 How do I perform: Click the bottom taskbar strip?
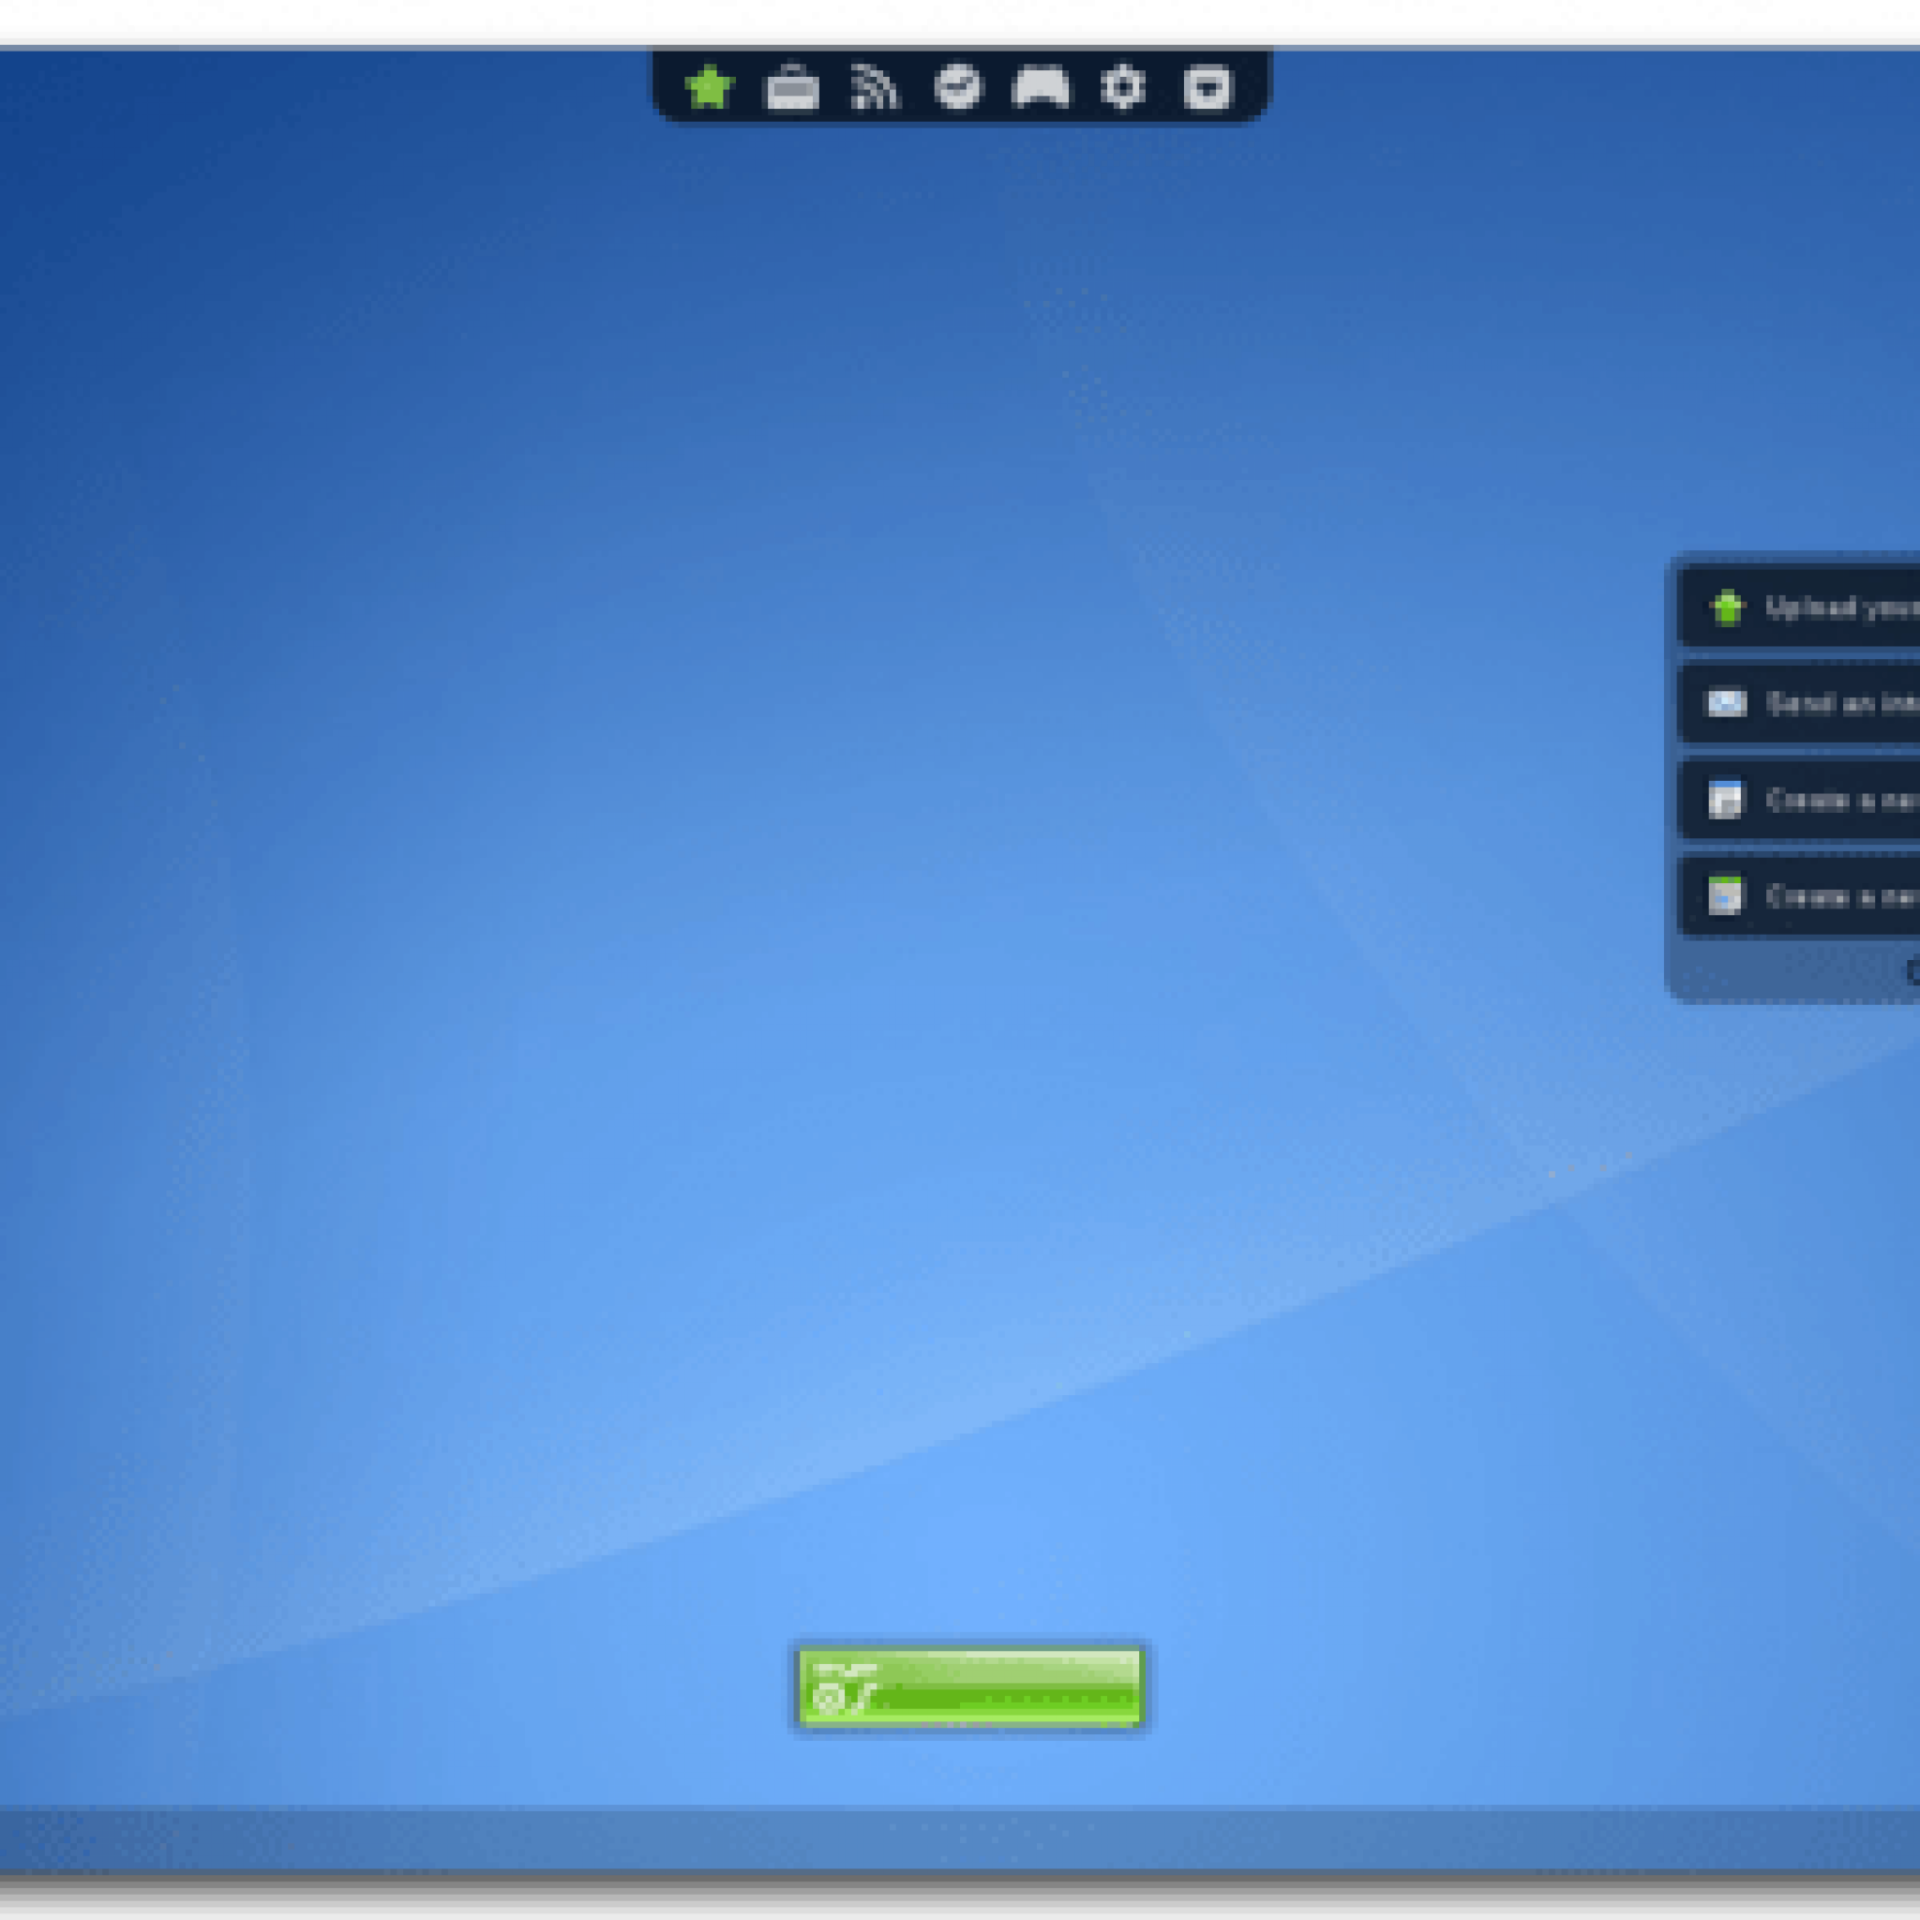pyautogui.click(x=960, y=1838)
